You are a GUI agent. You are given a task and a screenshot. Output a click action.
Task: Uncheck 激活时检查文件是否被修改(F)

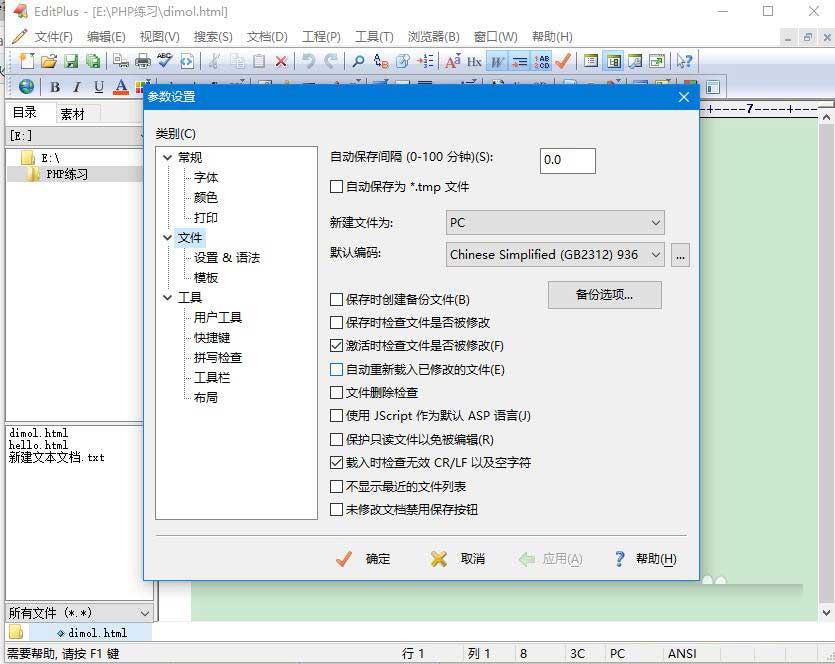pyautogui.click(x=336, y=346)
